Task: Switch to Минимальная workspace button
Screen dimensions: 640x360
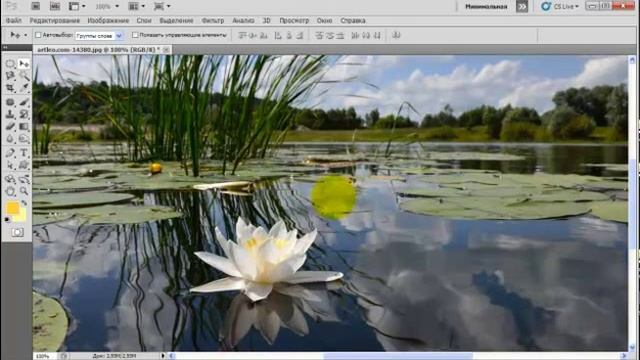Action: pos(486,6)
